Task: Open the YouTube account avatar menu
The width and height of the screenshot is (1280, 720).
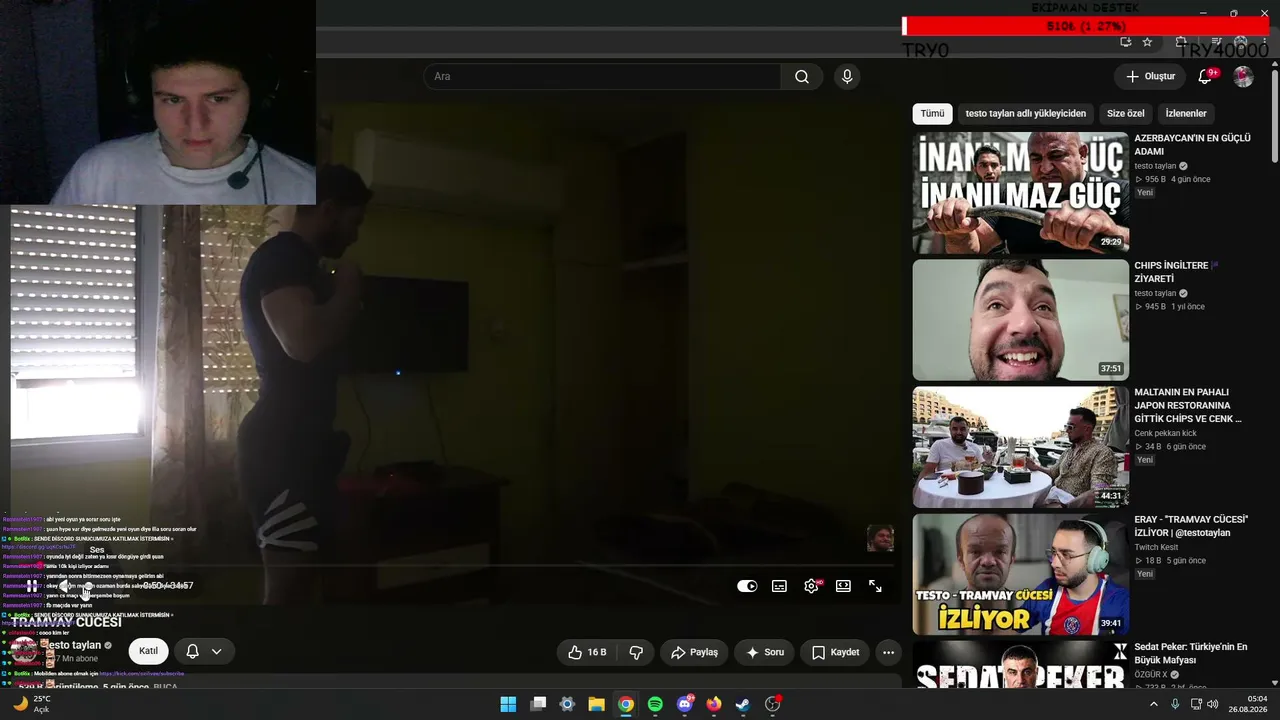Action: coord(1243,77)
